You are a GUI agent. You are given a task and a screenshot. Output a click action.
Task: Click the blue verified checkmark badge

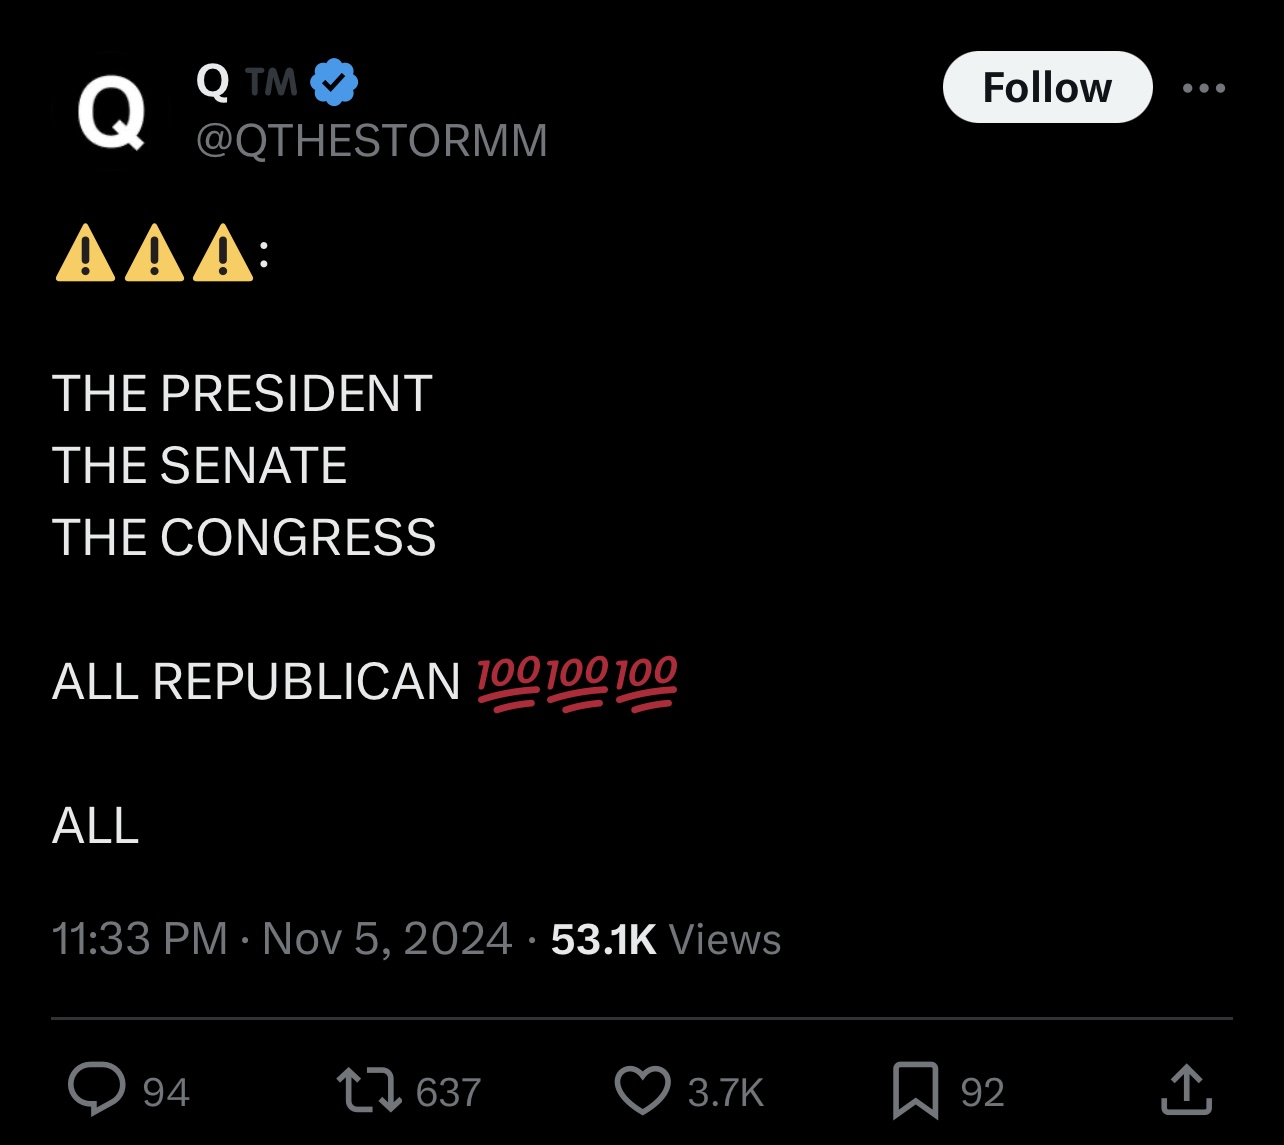tap(335, 83)
